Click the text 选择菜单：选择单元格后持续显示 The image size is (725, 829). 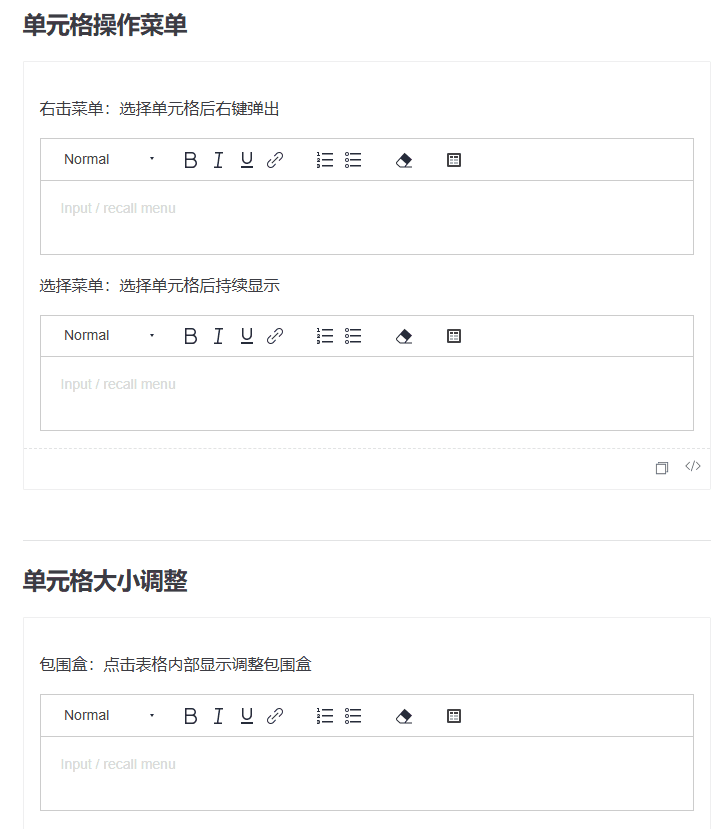(x=159, y=285)
